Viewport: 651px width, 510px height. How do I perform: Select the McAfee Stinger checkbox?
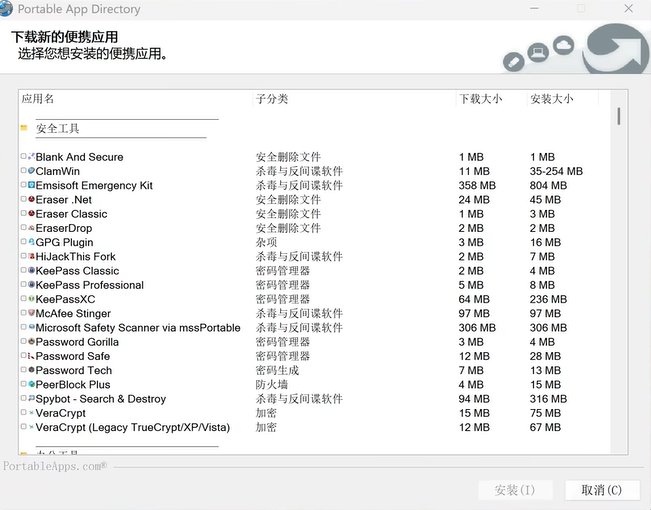point(24,312)
